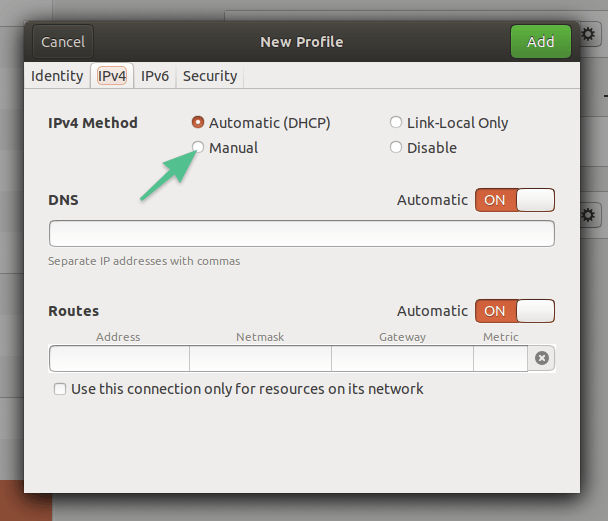Viewport: 608px width, 521px height.
Task: Toggle the DNS Automatic switch
Action: [x=515, y=200]
